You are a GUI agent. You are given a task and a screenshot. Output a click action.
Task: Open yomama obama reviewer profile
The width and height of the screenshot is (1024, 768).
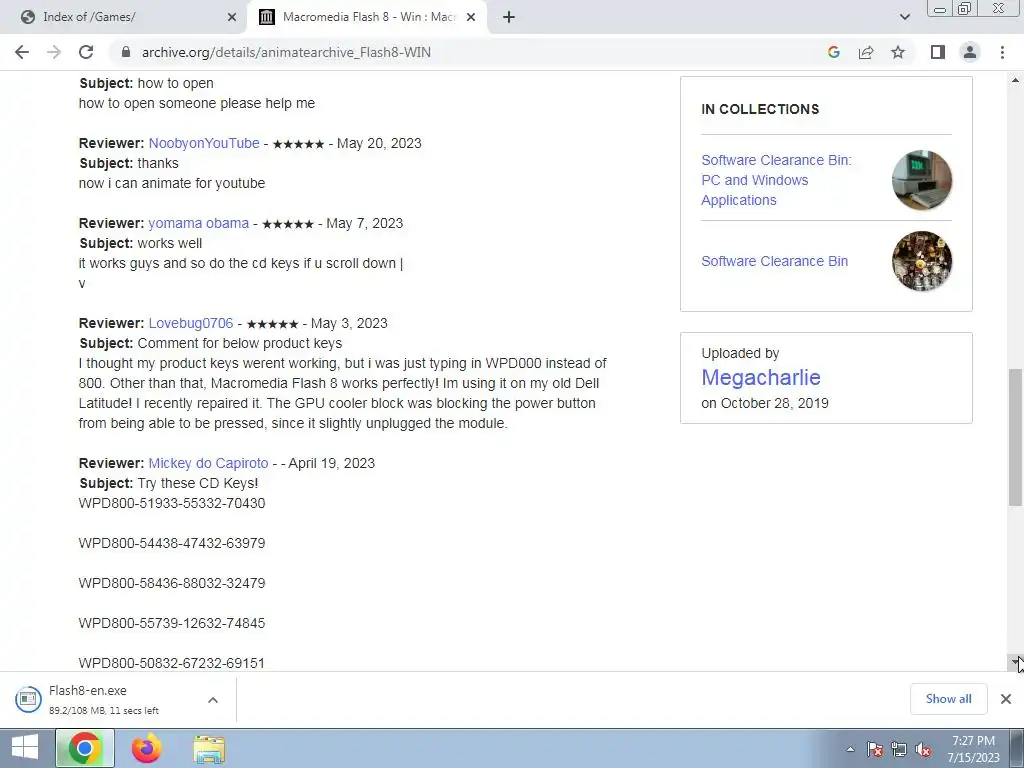[199, 223]
